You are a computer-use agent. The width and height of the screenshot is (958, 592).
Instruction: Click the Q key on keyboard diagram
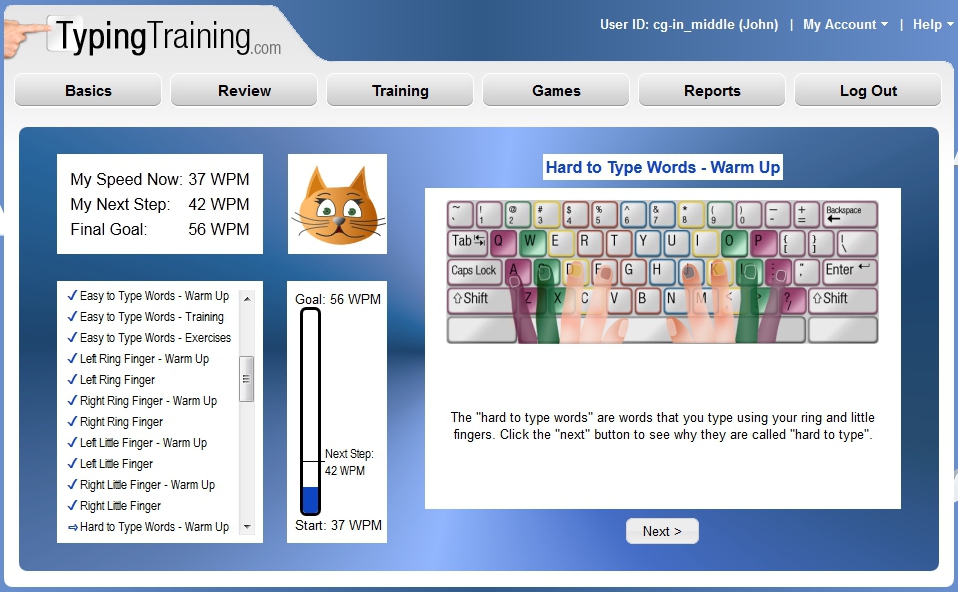(x=502, y=241)
